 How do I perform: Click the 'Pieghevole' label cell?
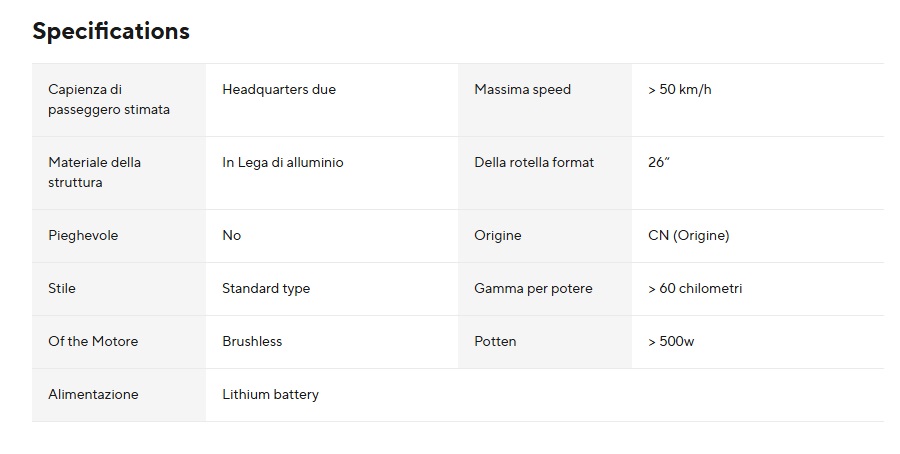83,235
